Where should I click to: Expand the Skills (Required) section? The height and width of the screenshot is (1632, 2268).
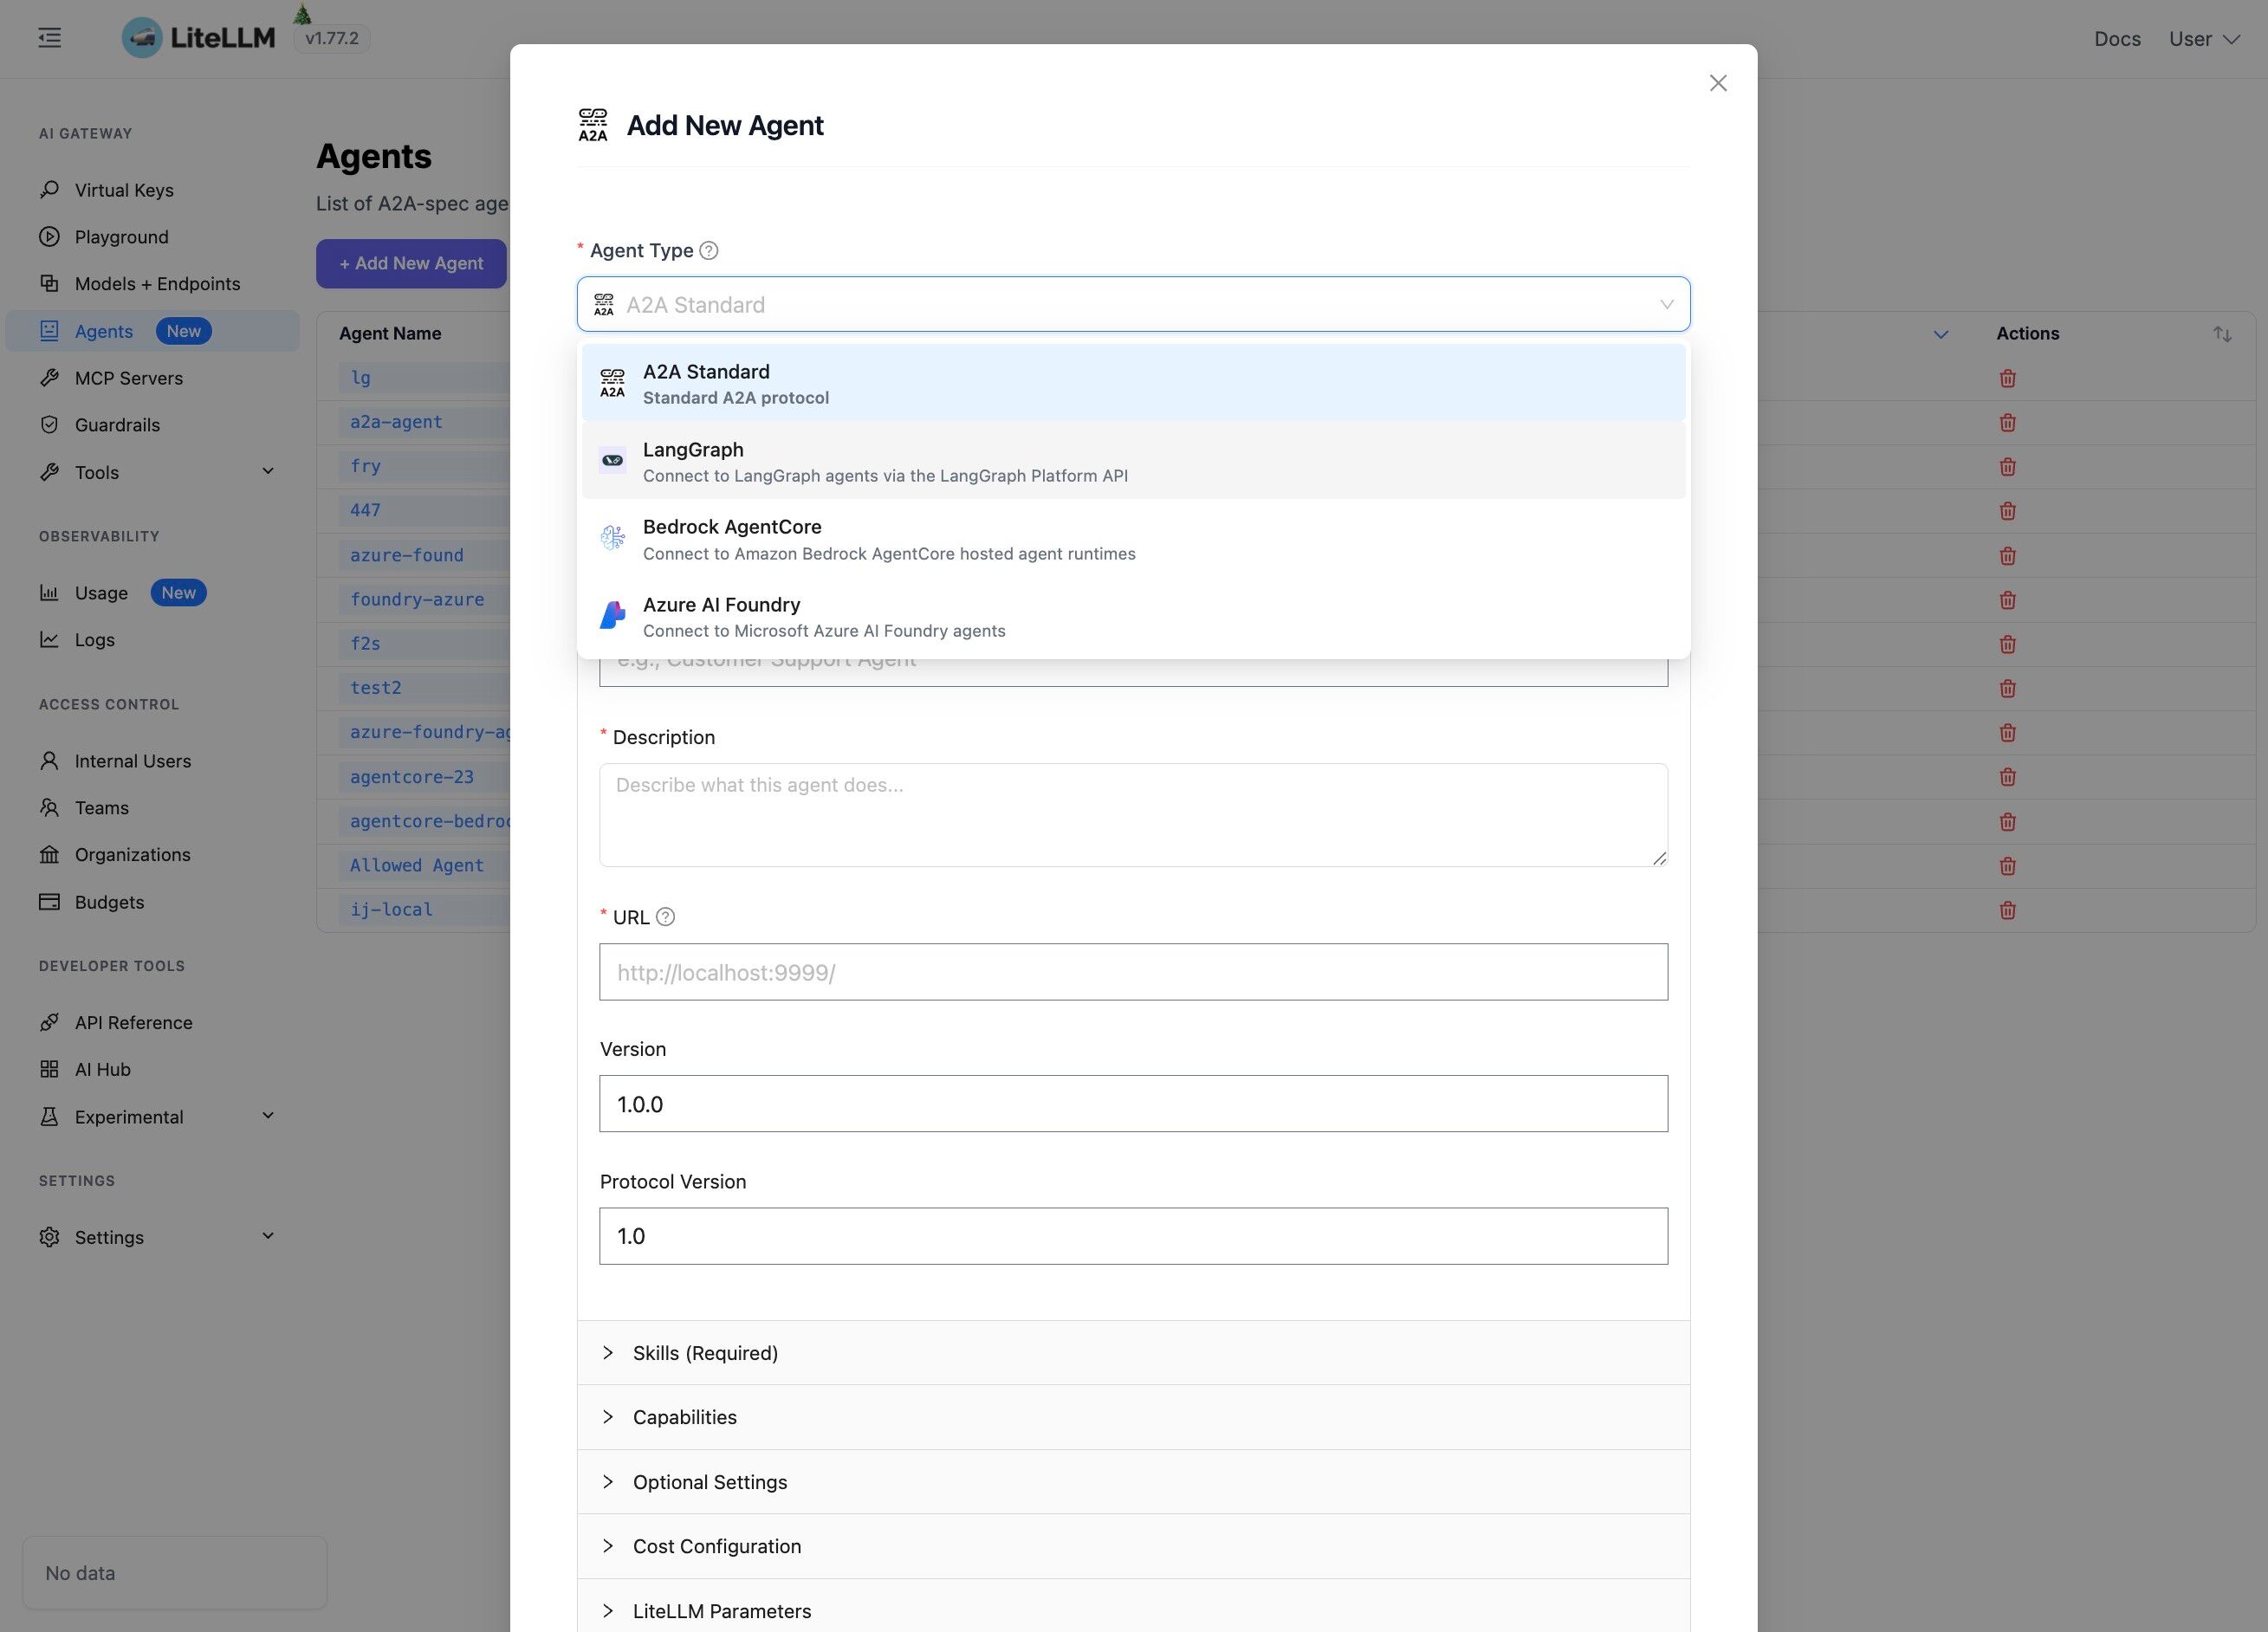[x=705, y=1353]
